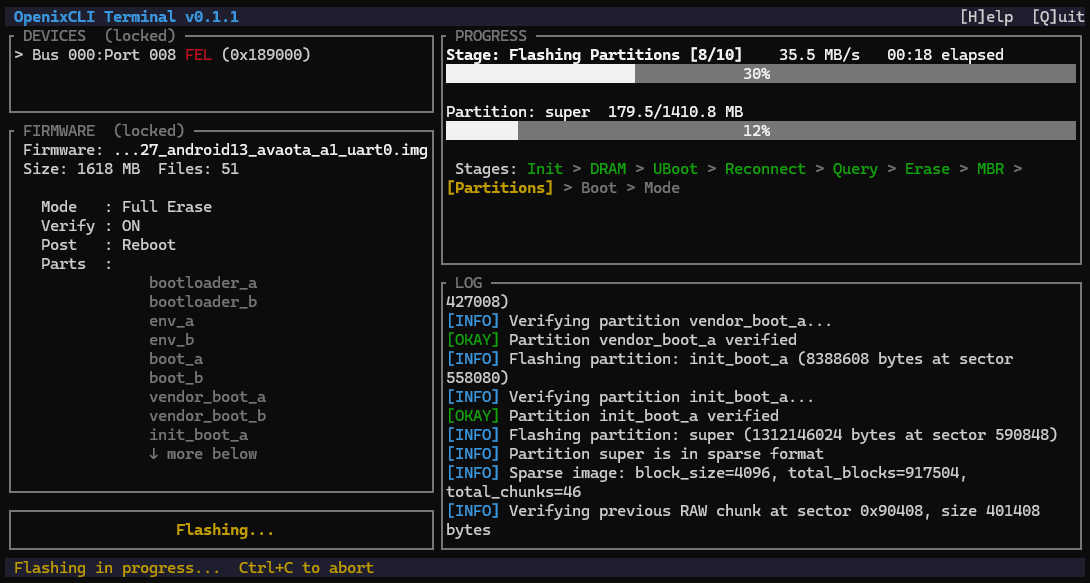
Task: Select vendor_boot_a in the parts list
Action: [x=207, y=397]
